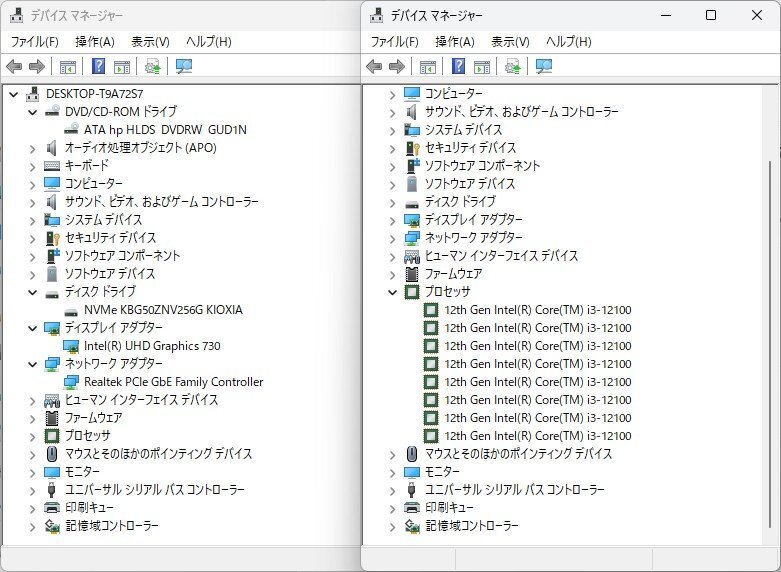Click the 印刷キュー printer icon in right window
Viewport: 781px width, 572px height.
click(412, 508)
